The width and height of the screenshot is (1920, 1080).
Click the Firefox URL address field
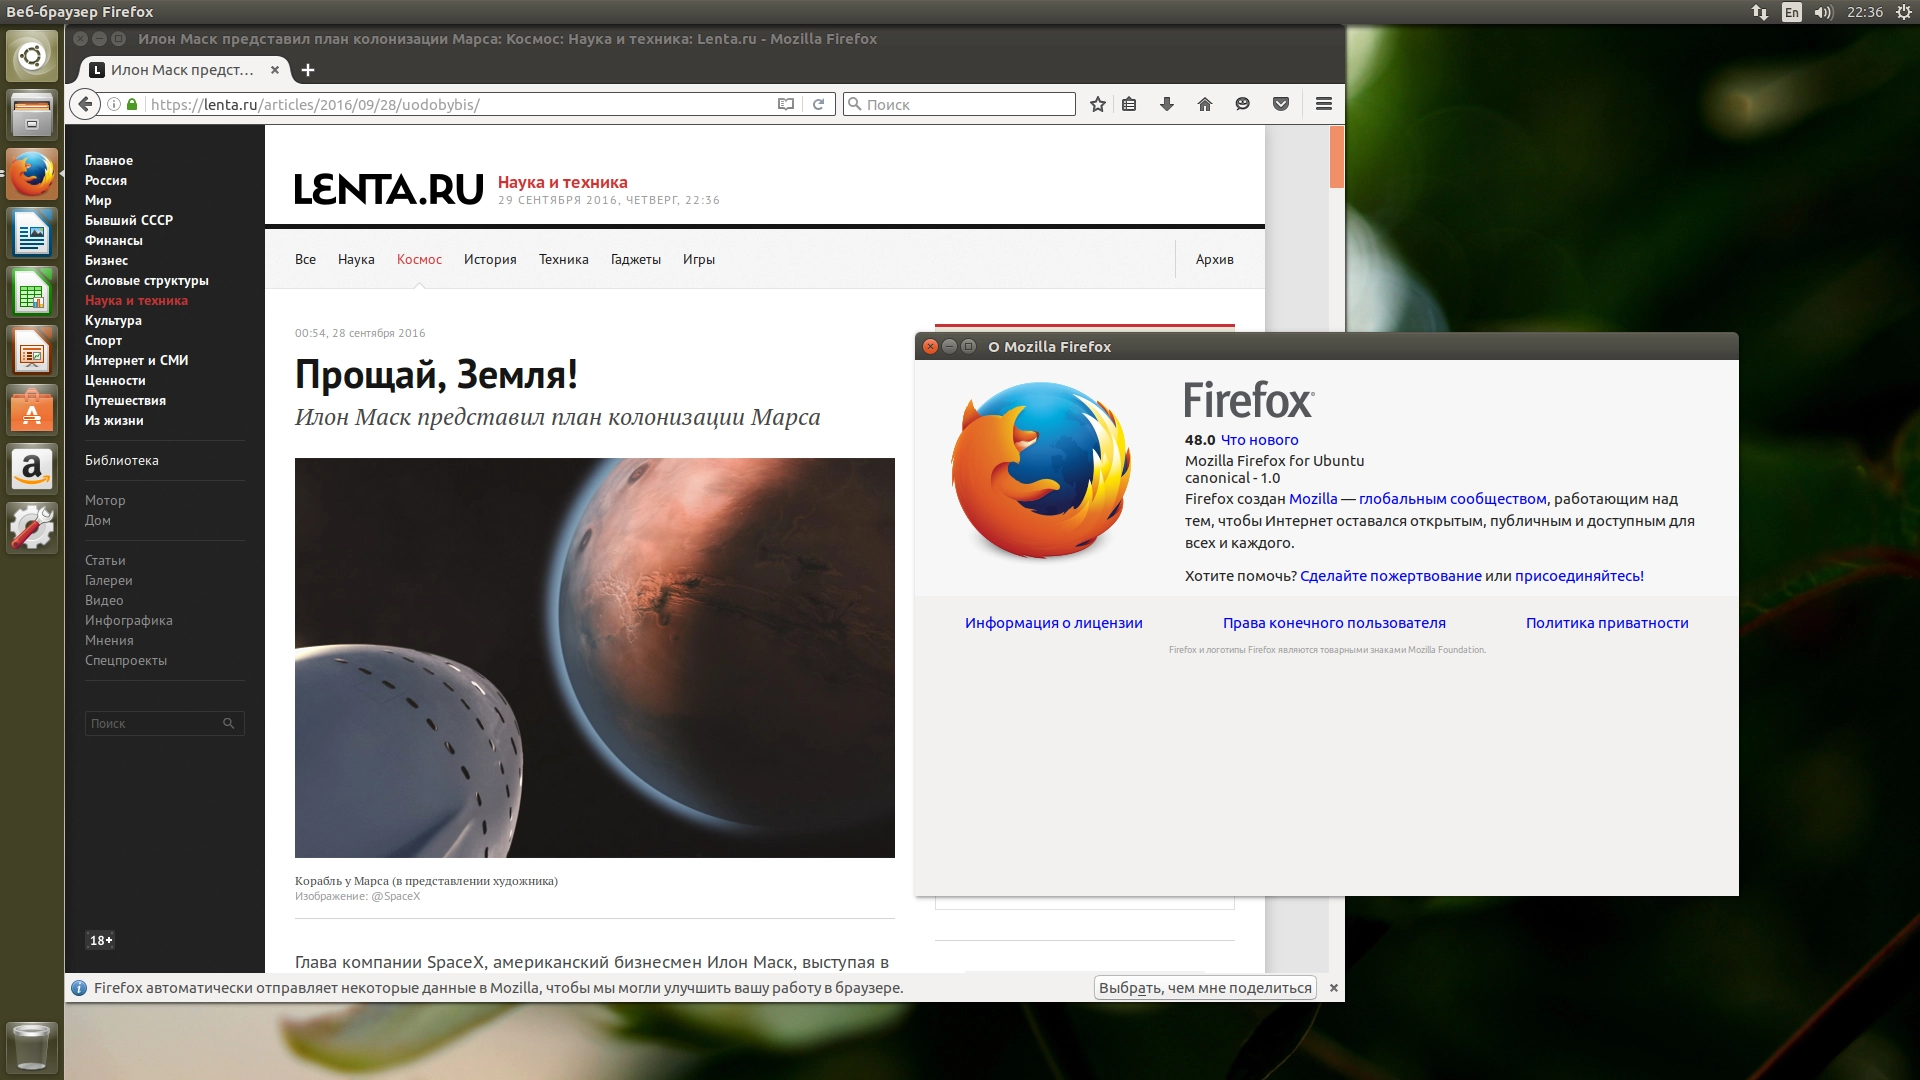point(460,104)
